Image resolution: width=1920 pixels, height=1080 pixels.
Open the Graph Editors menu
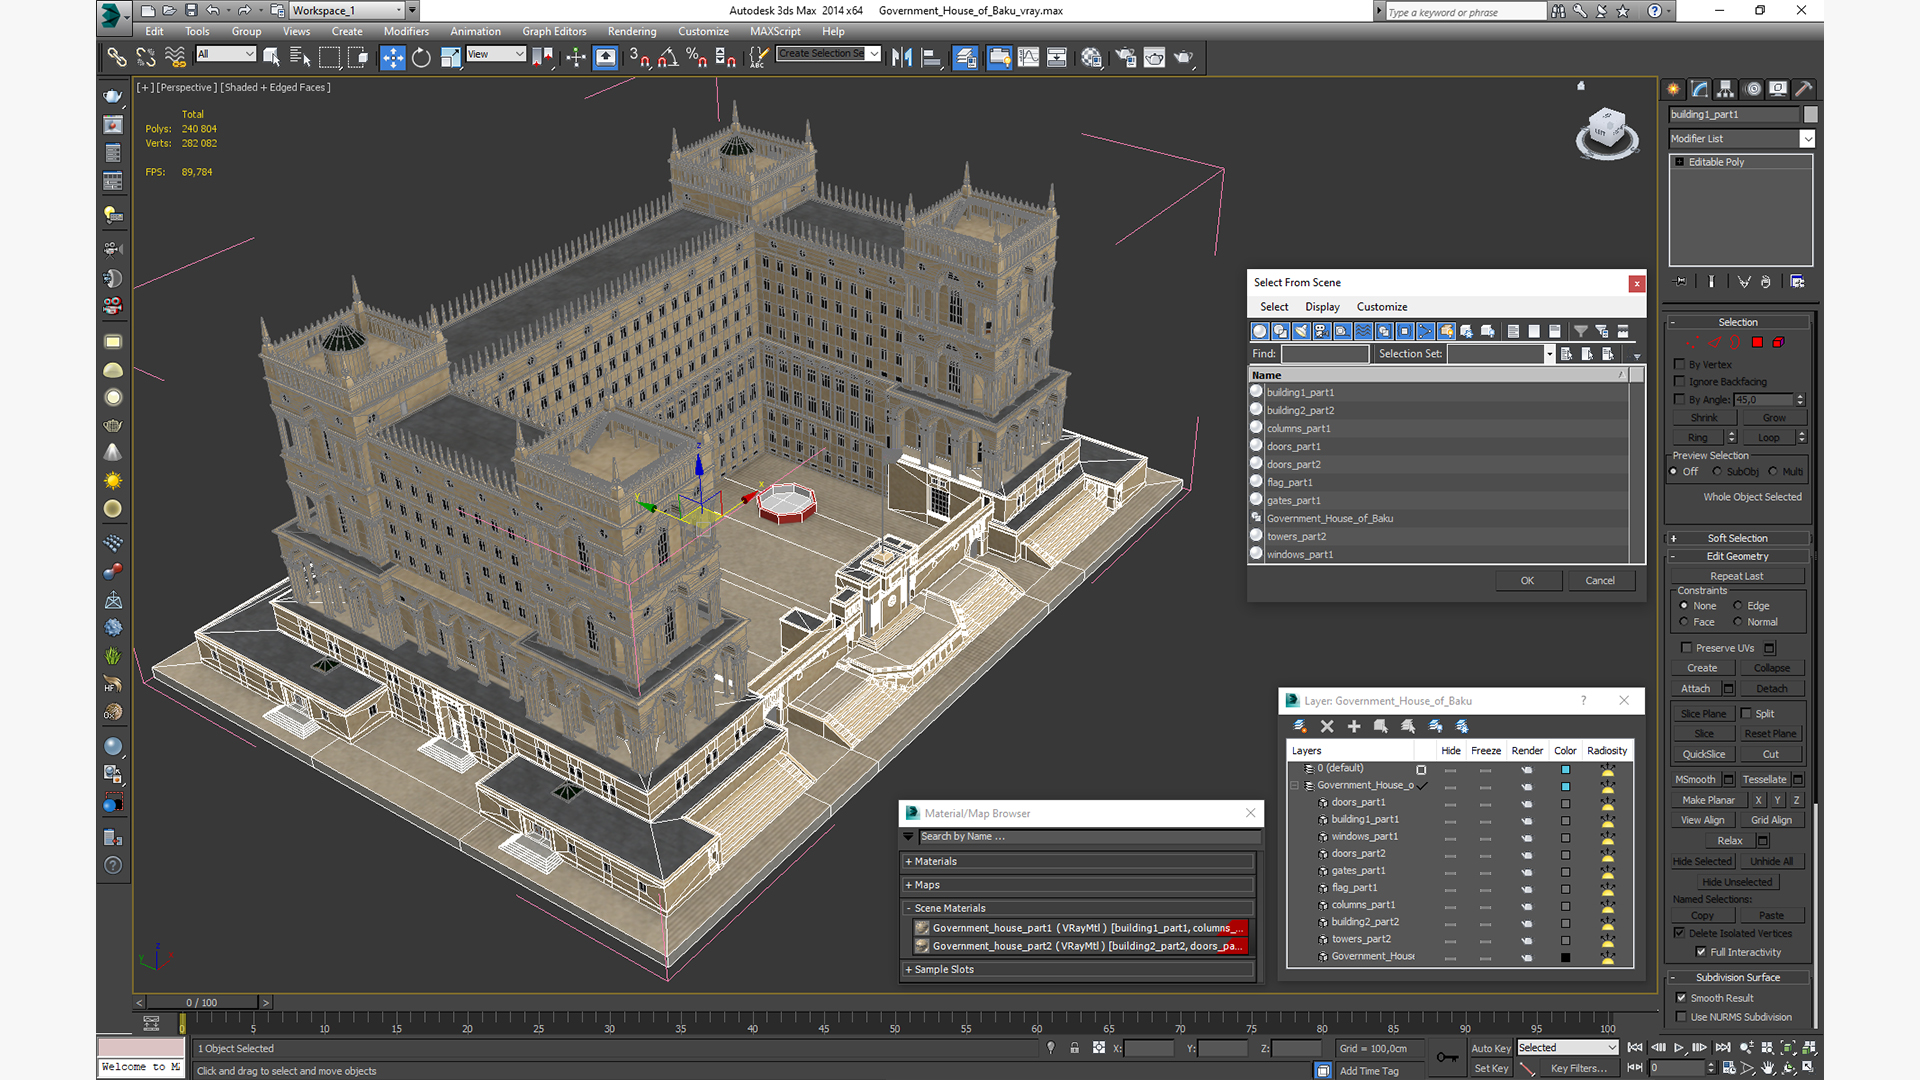(554, 31)
